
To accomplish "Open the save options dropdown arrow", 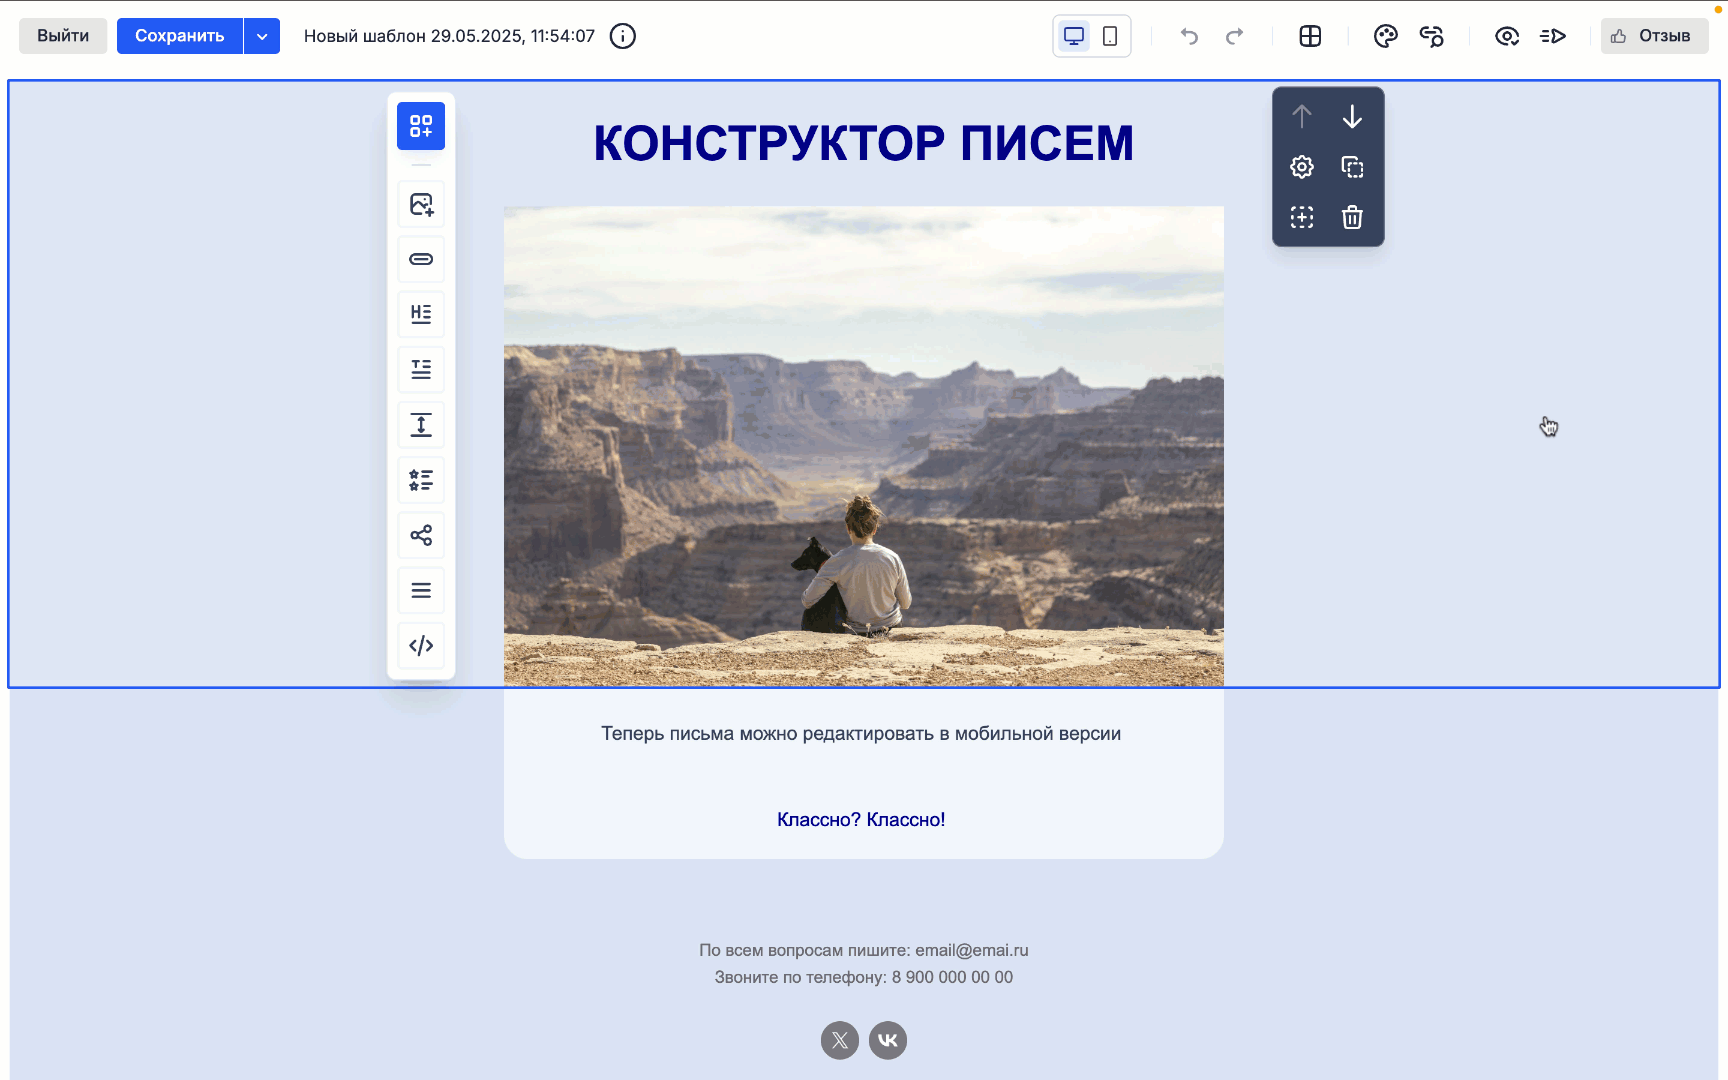I will [x=262, y=35].
